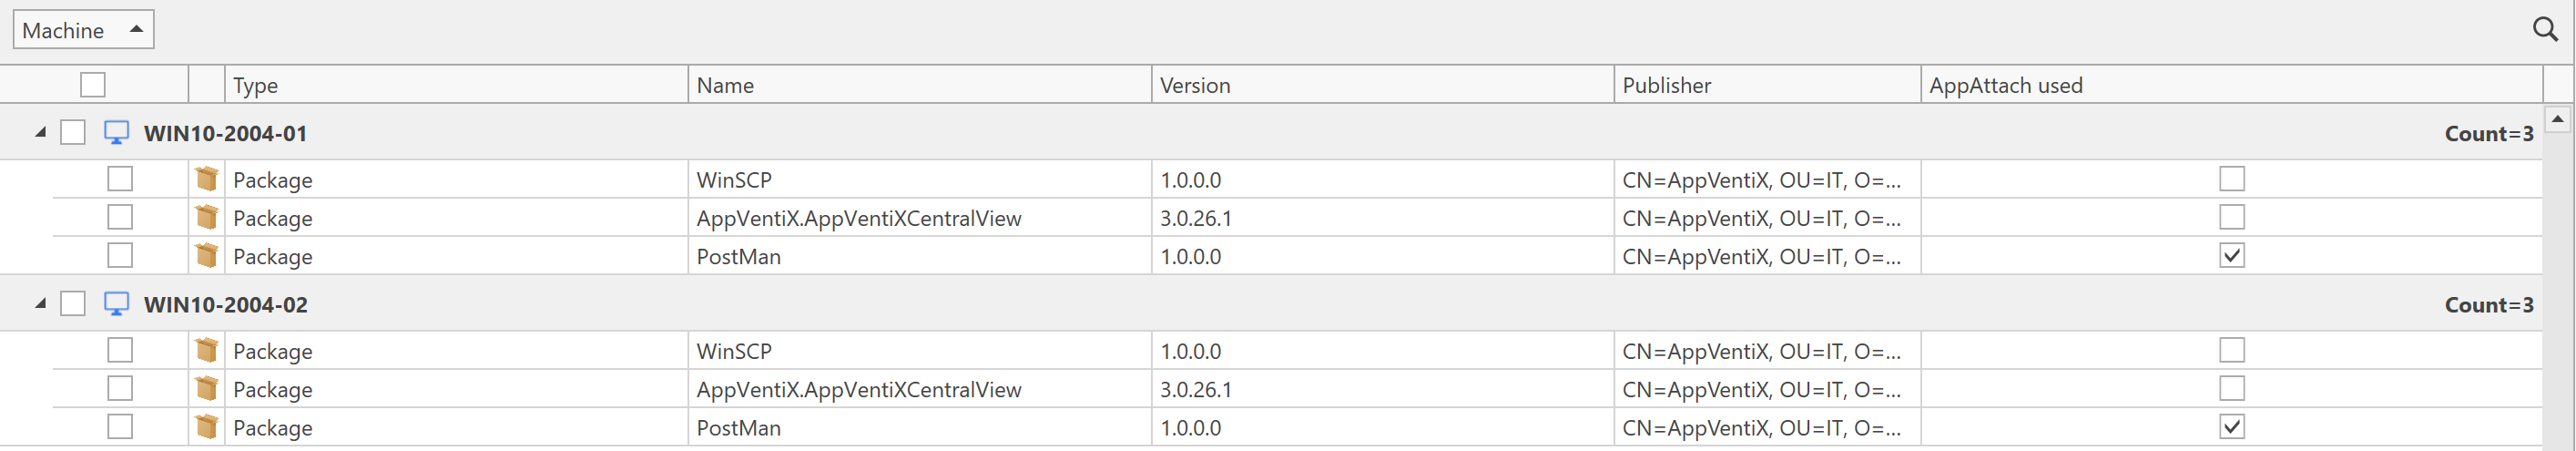2576x451 pixels.
Task: Click the AppVentiXCentralView package icon under WIN10-2004-02
Action: pos(207,389)
